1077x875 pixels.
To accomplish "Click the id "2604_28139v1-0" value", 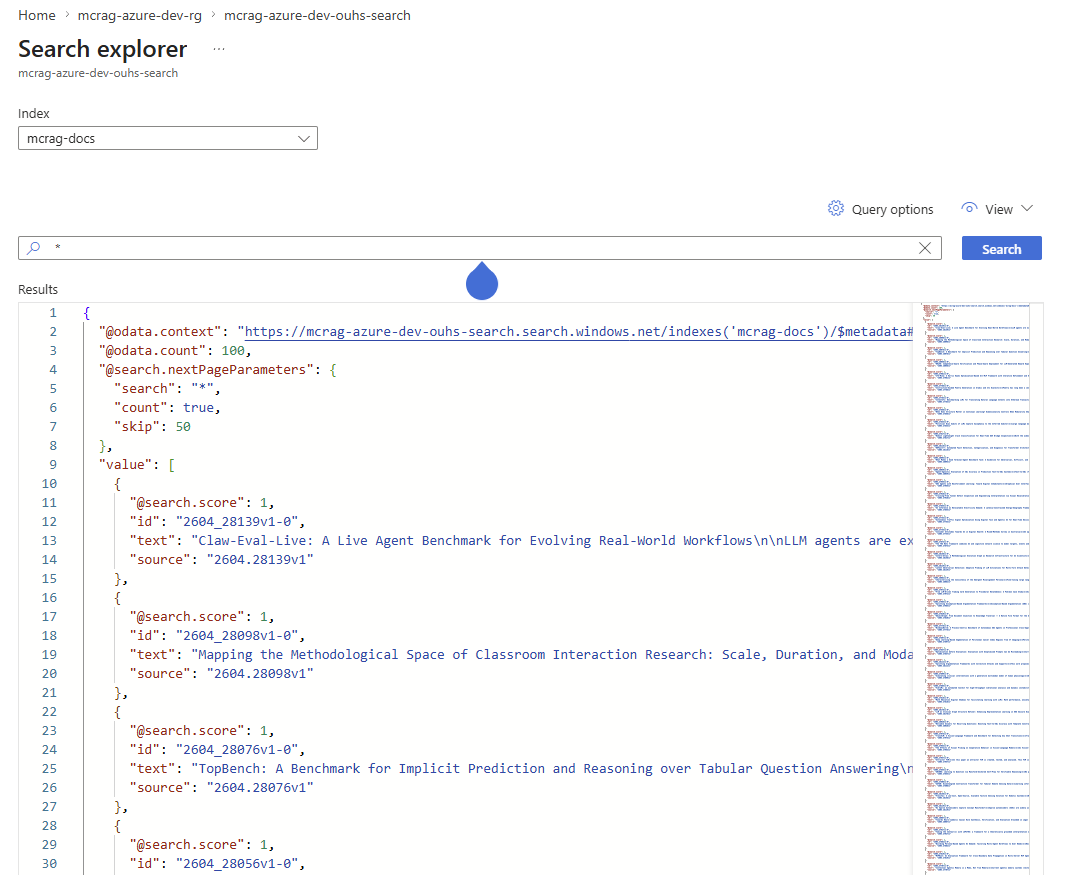I will pyautogui.click(x=236, y=522).
